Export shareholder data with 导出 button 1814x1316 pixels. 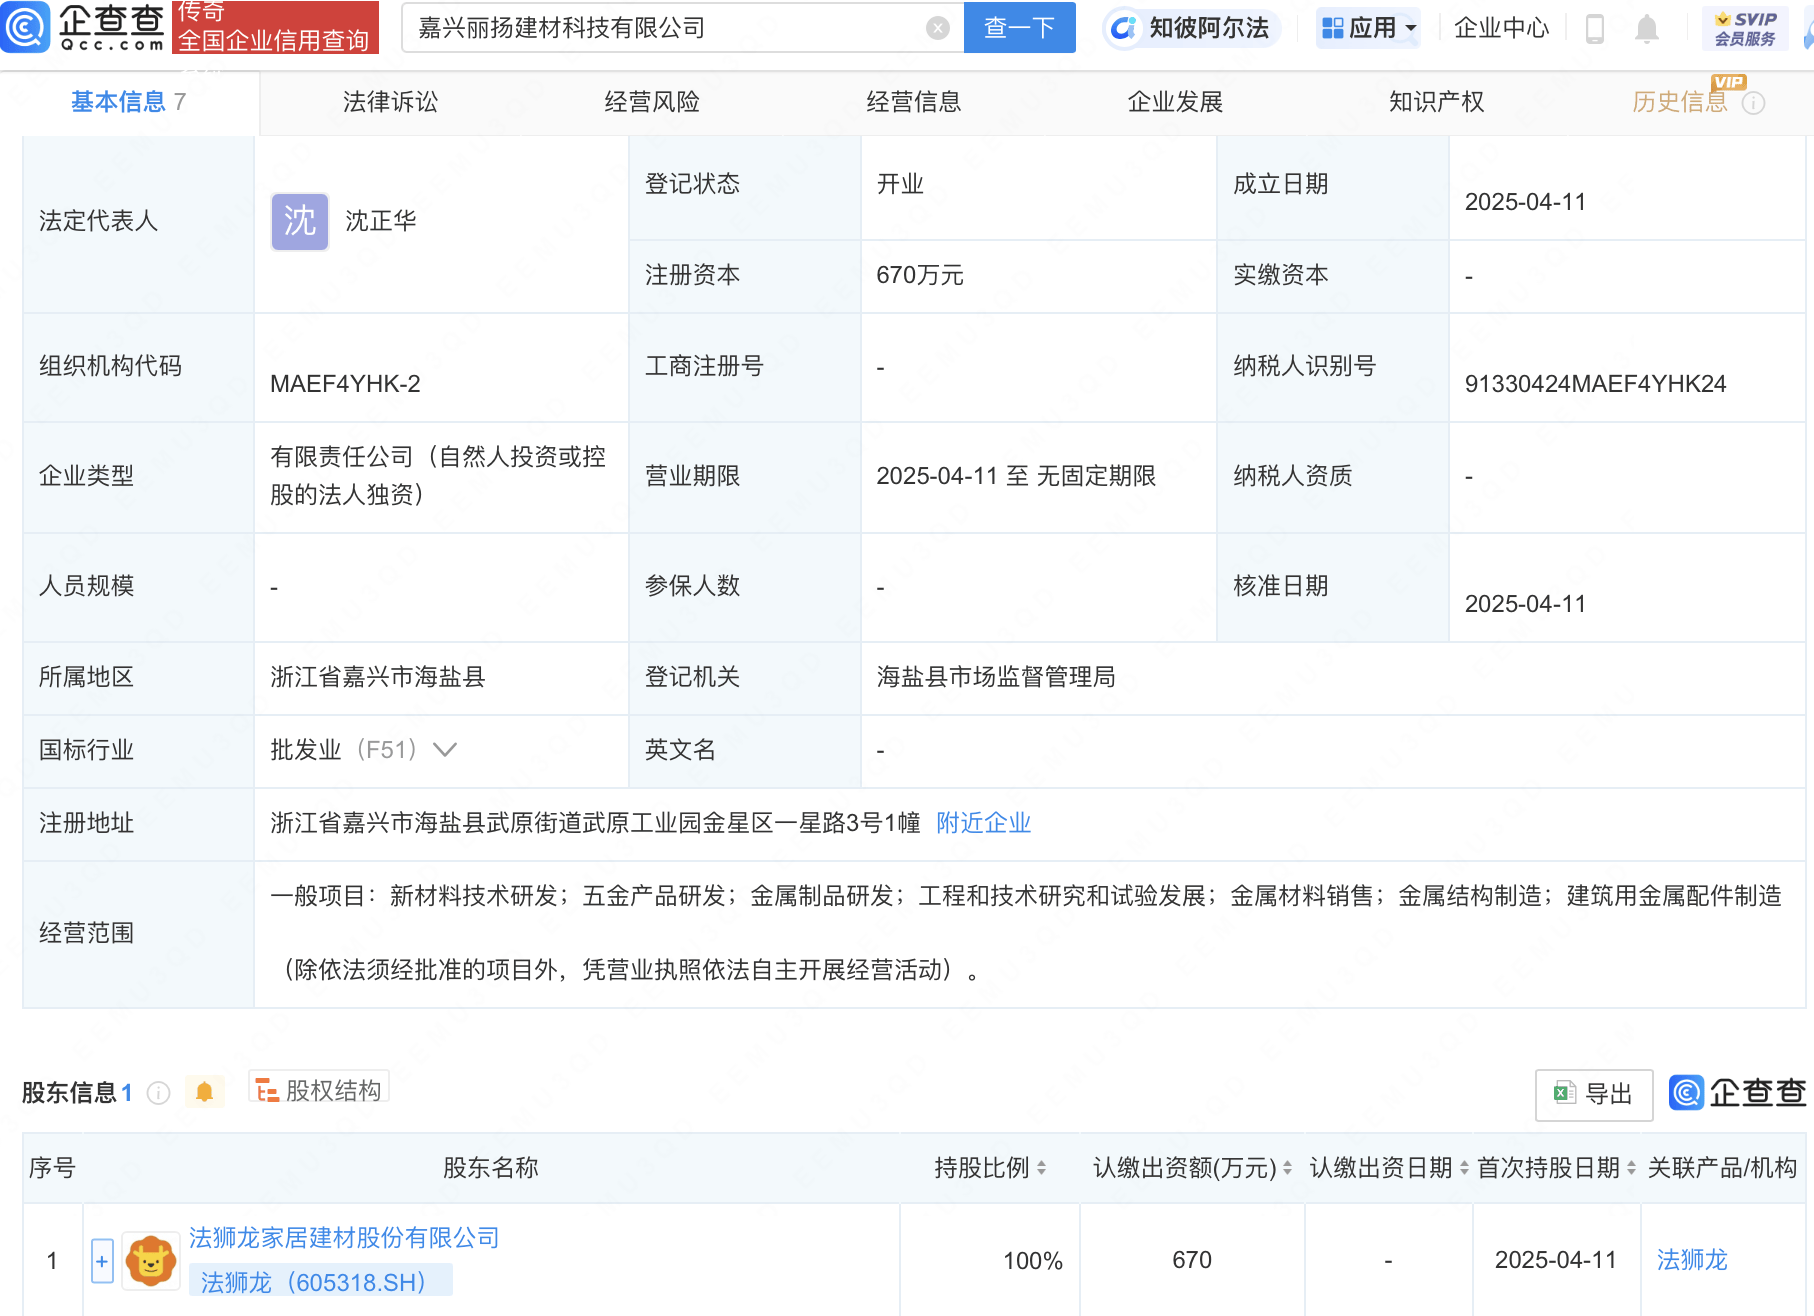(1593, 1094)
